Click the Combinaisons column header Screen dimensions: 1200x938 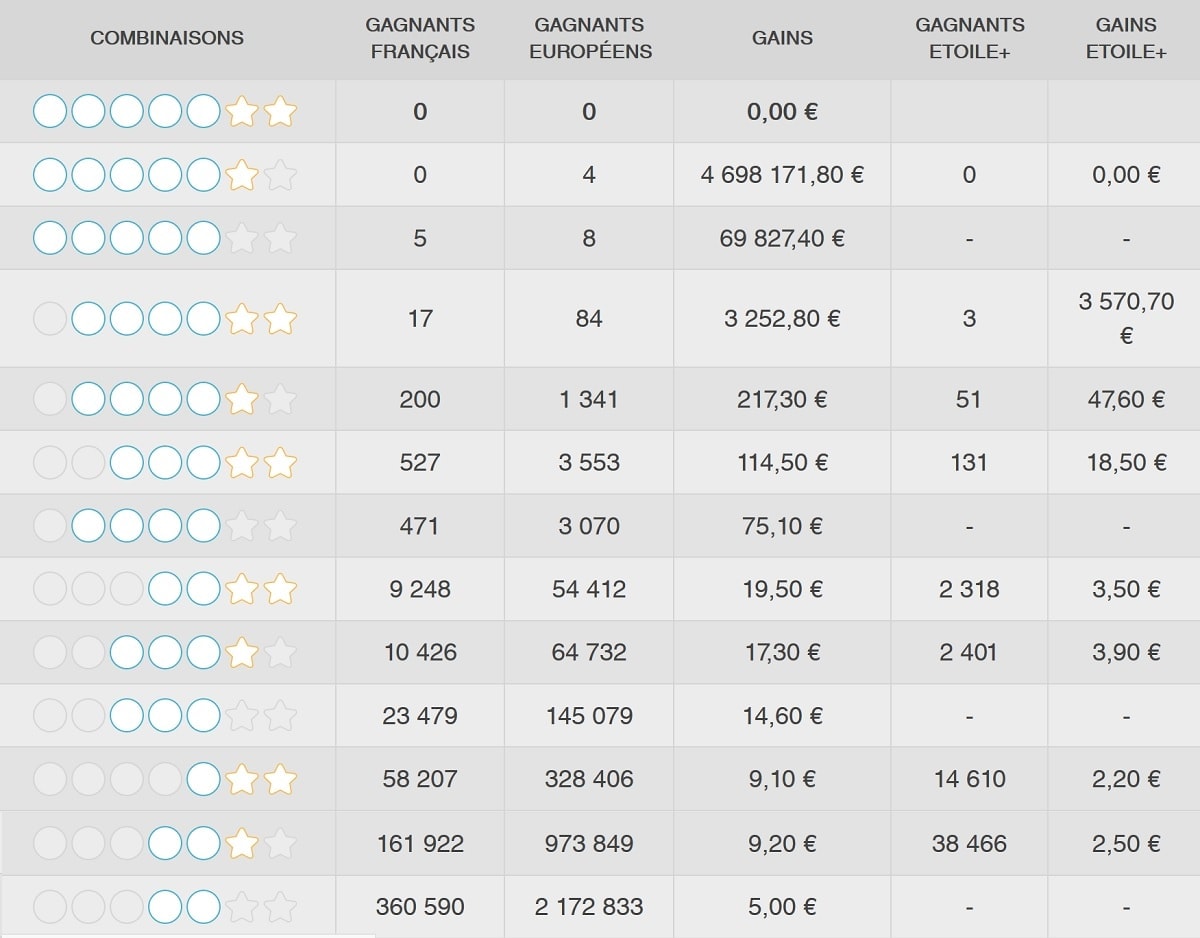[x=167, y=38]
